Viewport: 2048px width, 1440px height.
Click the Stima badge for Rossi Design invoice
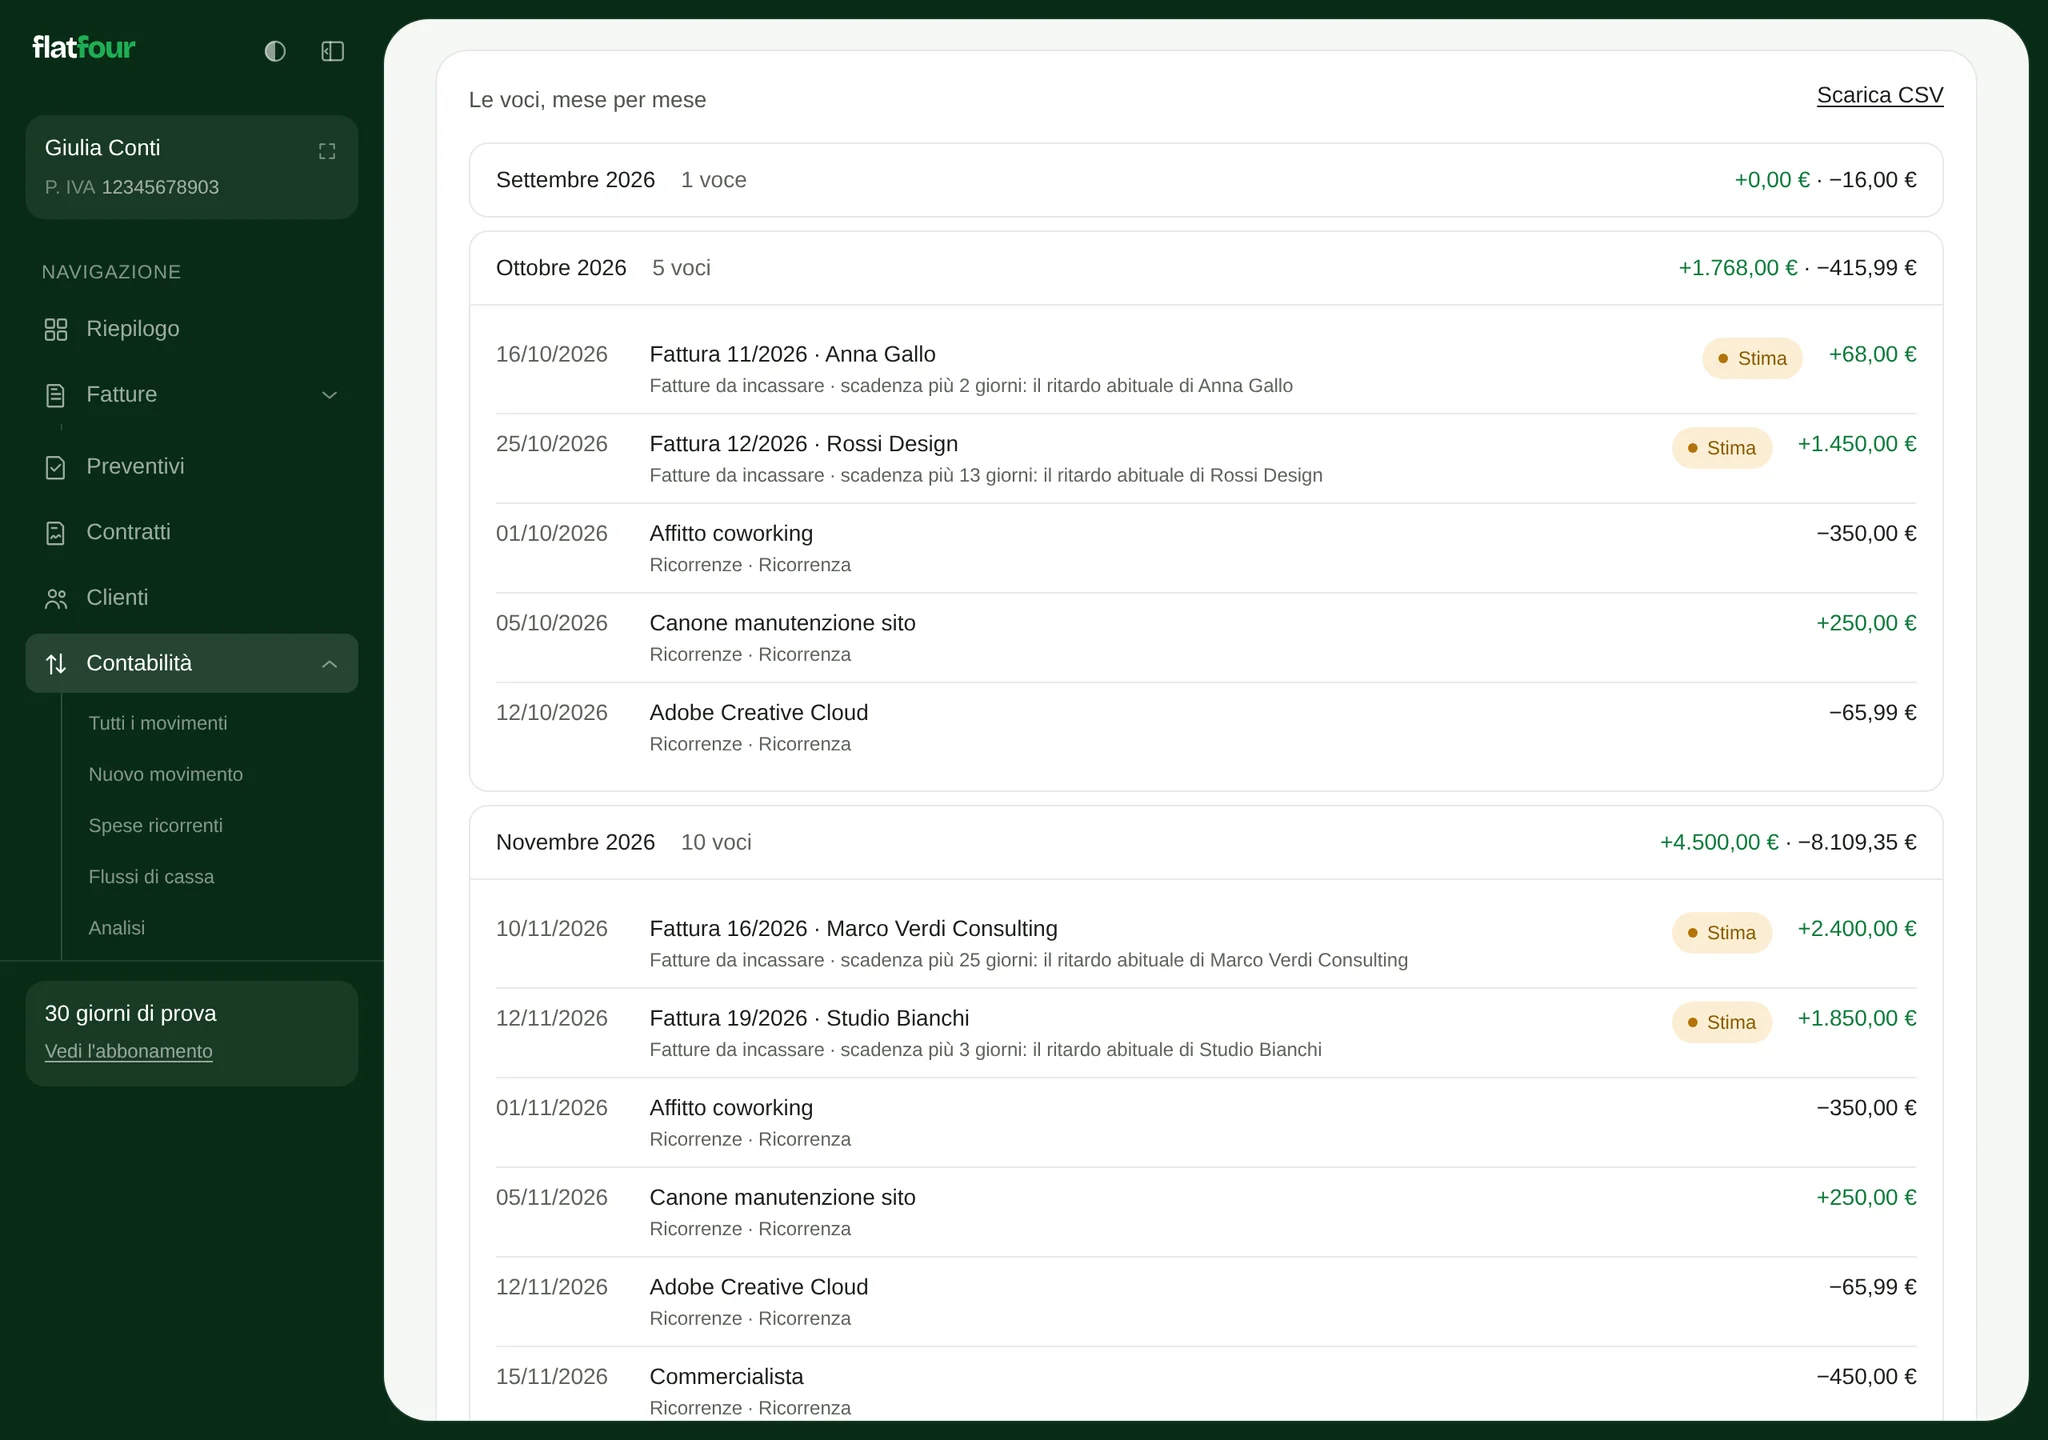pos(1722,448)
